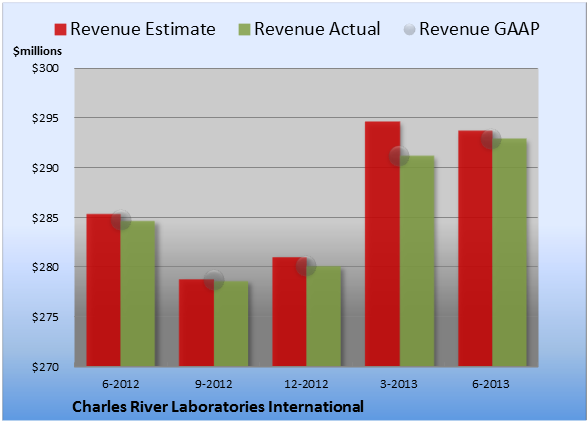This screenshot has height=422, width=588.
Task: Click the GAAP marker on 12-2012 bars
Action: tap(306, 266)
